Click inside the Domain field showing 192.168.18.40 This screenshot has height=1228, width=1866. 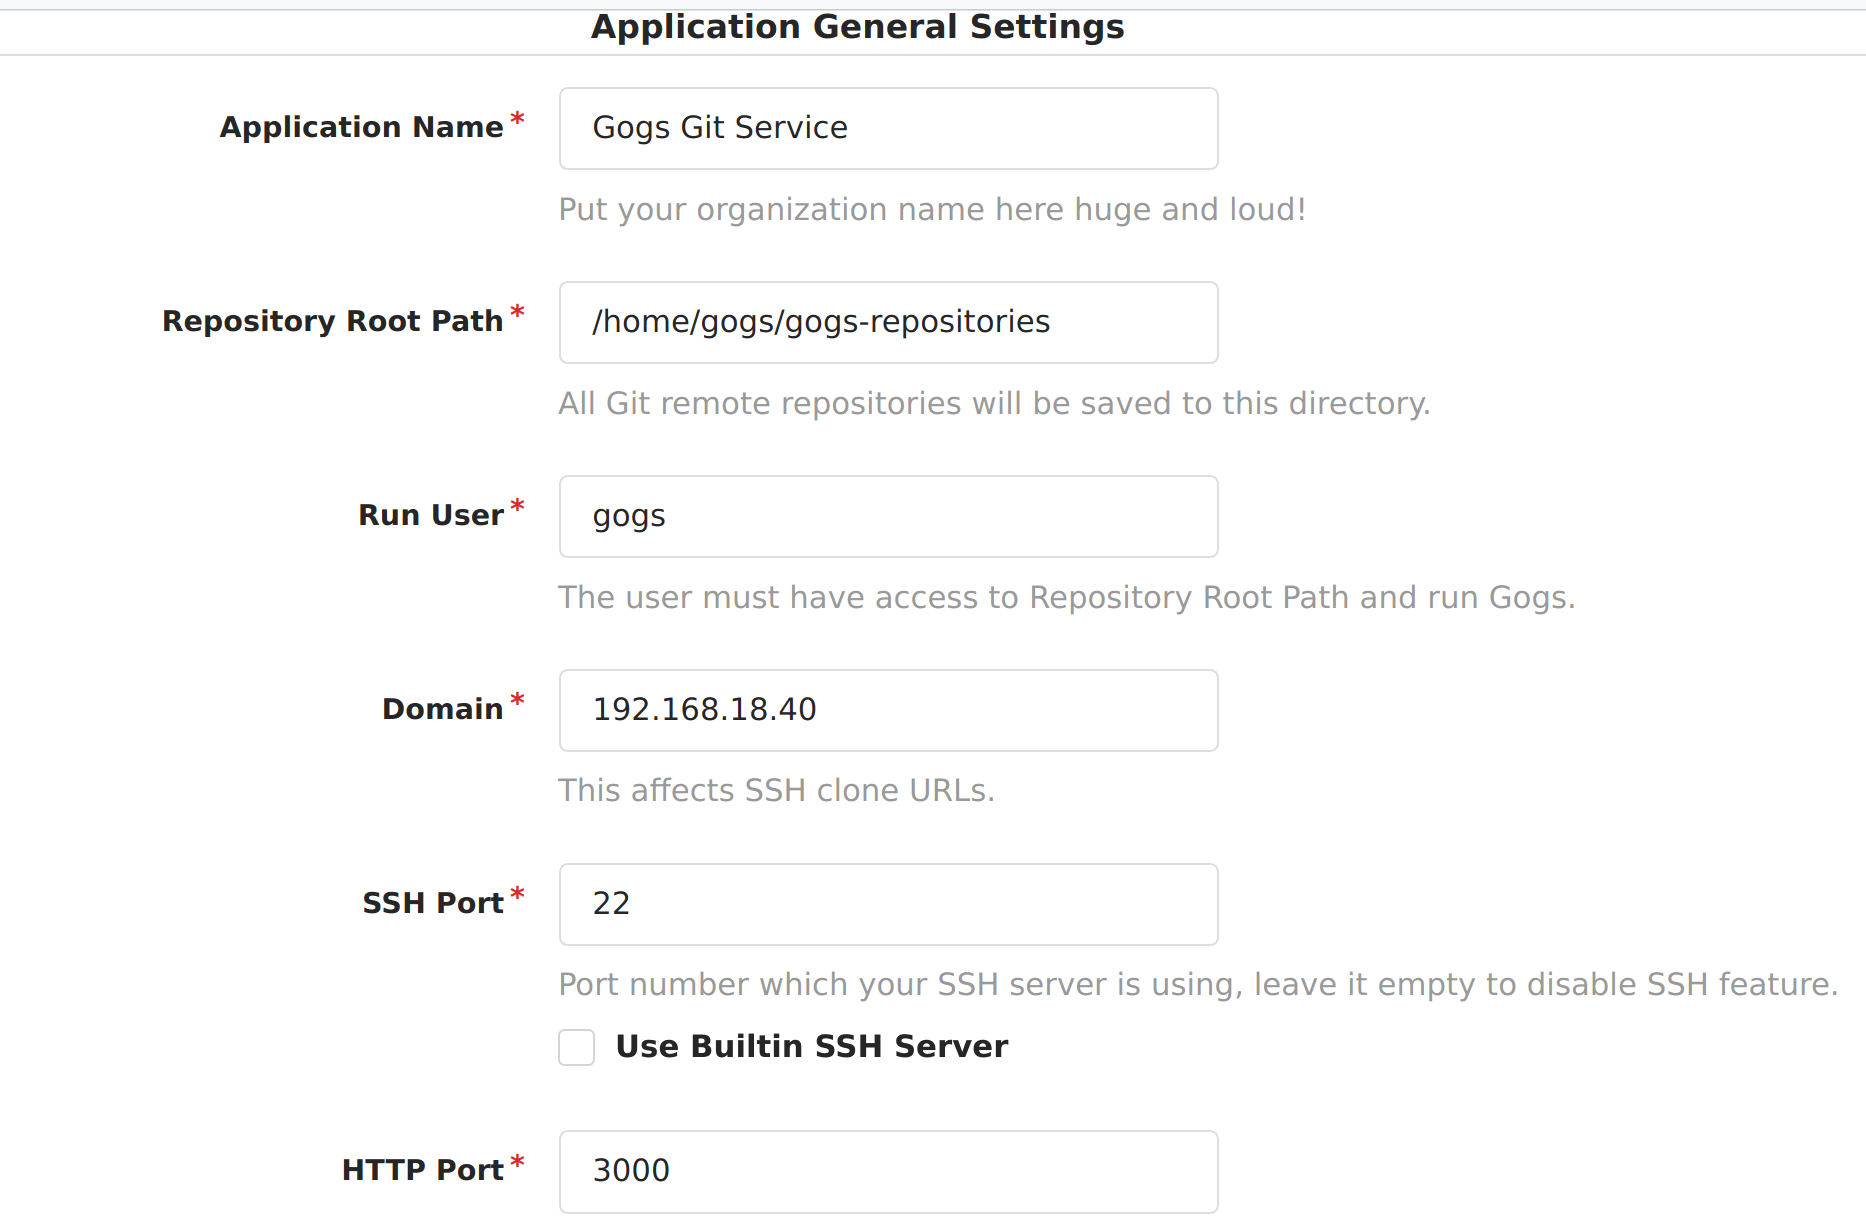tap(888, 710)
